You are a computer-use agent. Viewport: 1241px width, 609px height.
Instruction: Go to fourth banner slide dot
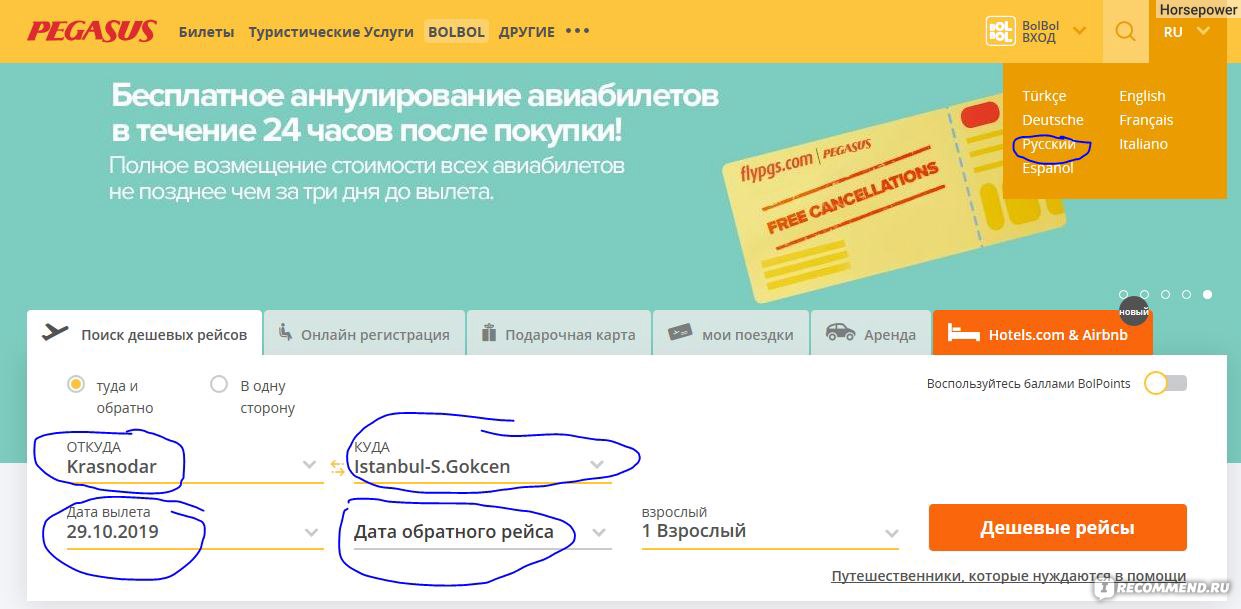[1186, 295]
